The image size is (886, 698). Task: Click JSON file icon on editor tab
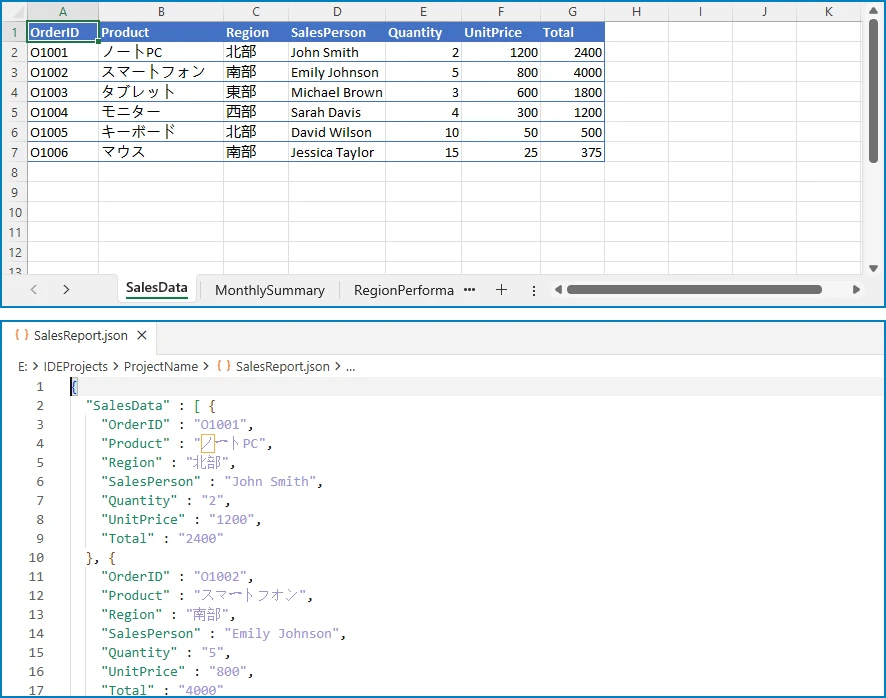coord(21,335)
